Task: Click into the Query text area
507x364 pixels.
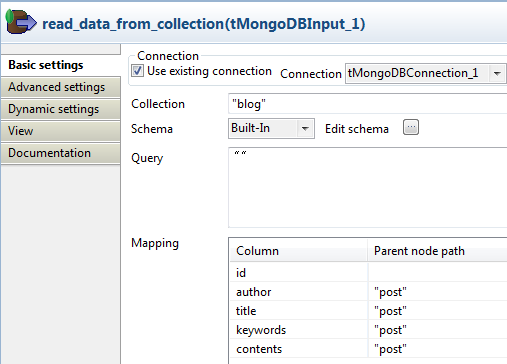Action: coord(367,188)
